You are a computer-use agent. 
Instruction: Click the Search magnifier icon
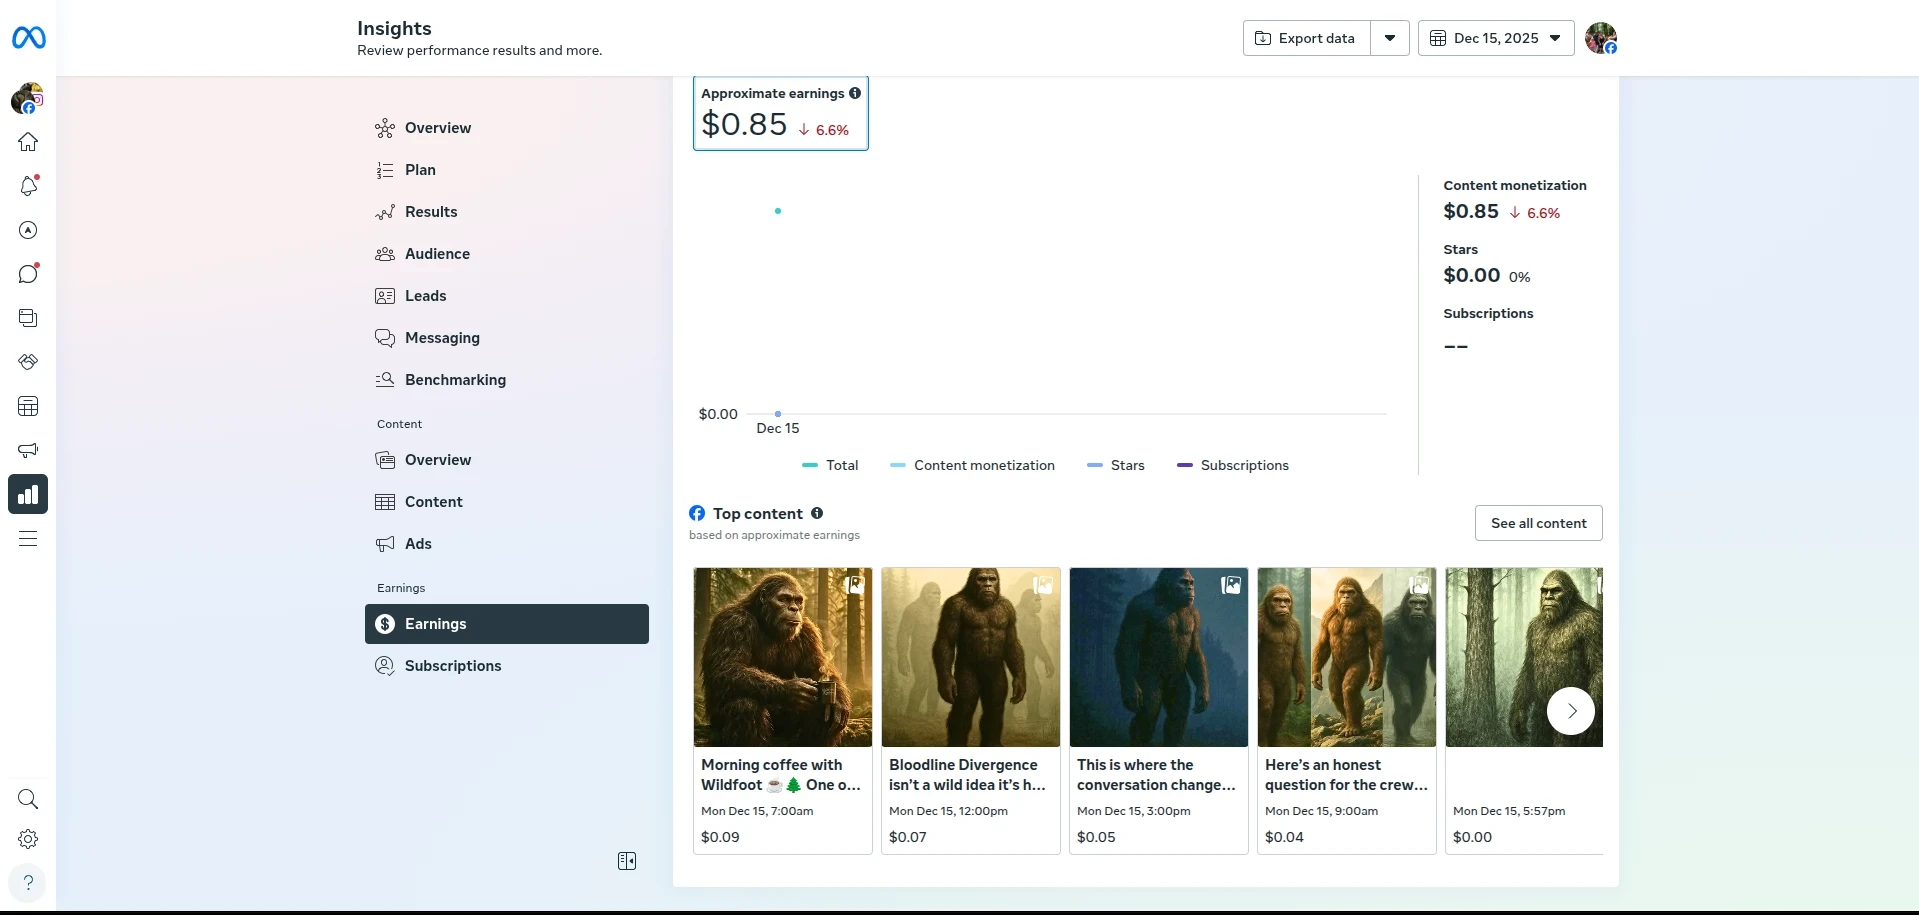pos(28,799)
